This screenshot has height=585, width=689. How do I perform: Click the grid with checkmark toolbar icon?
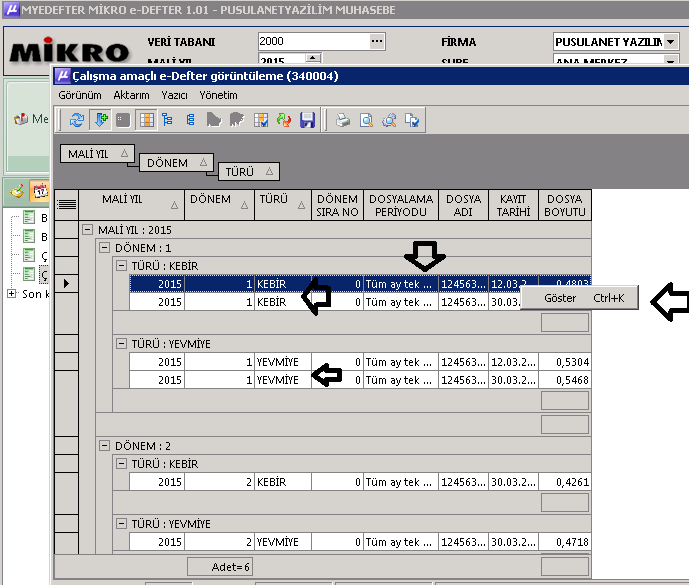(x=261, y=120)
